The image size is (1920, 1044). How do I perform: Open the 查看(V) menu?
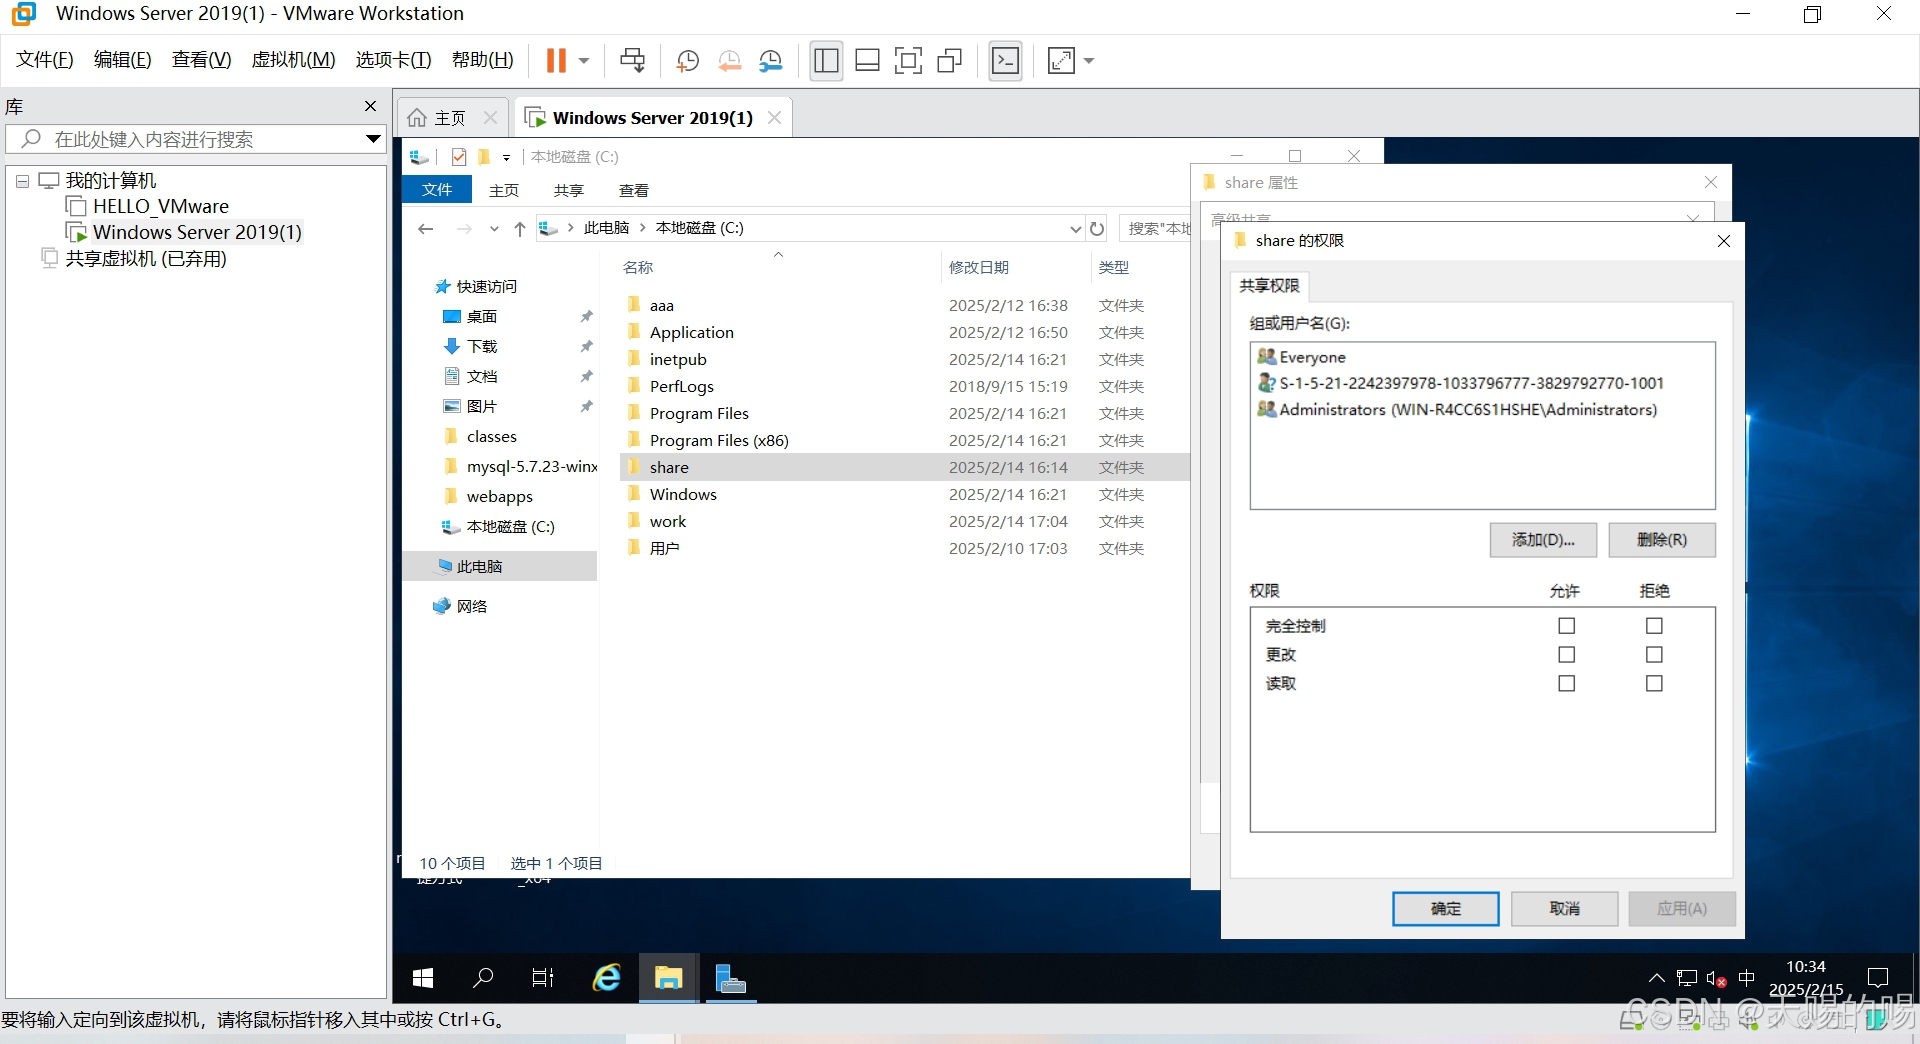coord(201,60)
